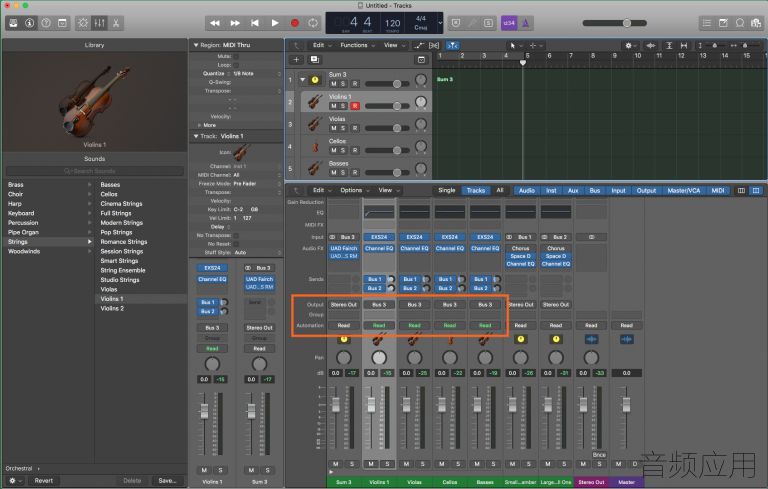Mute the Sum 3 track

tap(334, 84)
